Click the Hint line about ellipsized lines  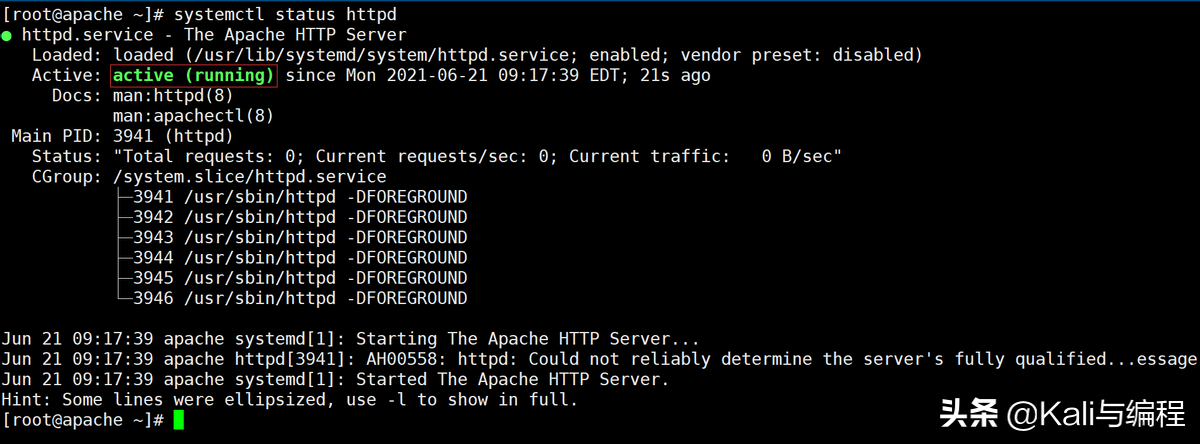click(x=290, y=400)
